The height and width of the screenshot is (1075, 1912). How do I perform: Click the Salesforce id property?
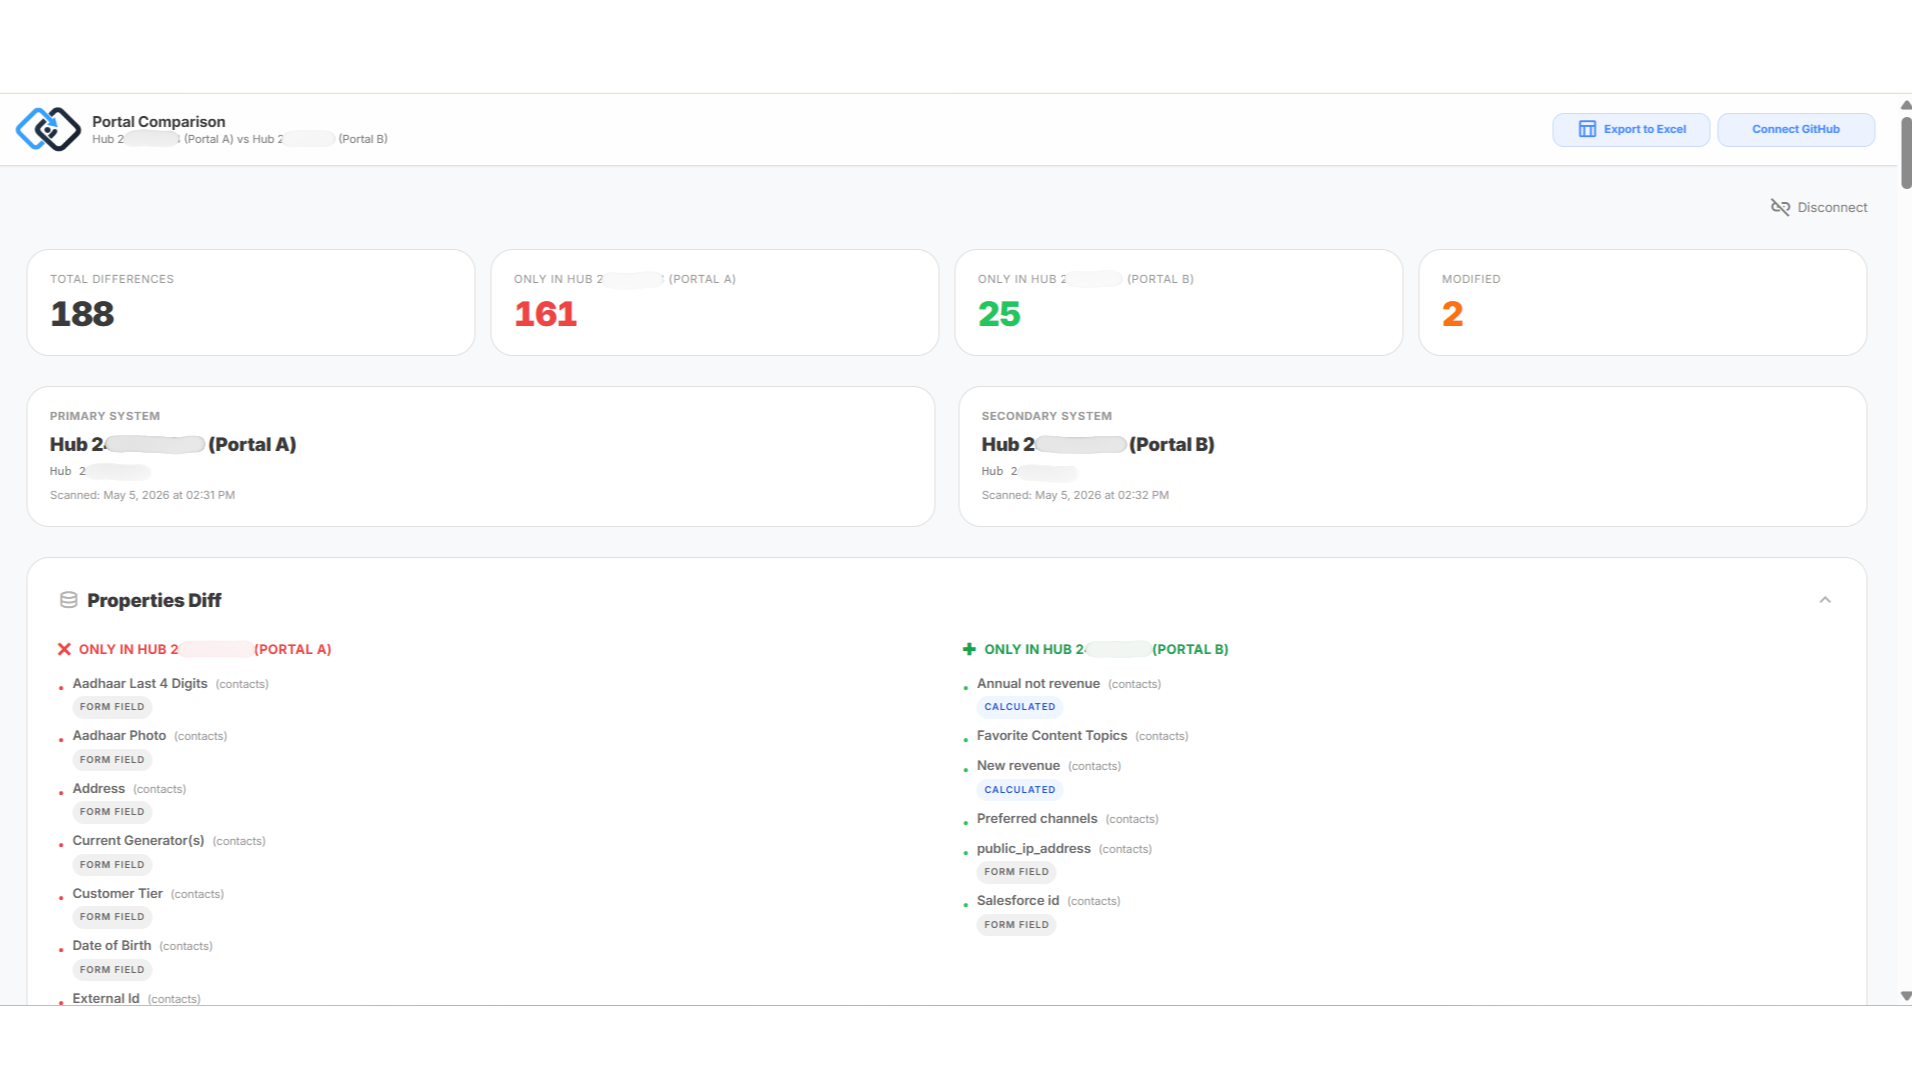point(1017,901)
